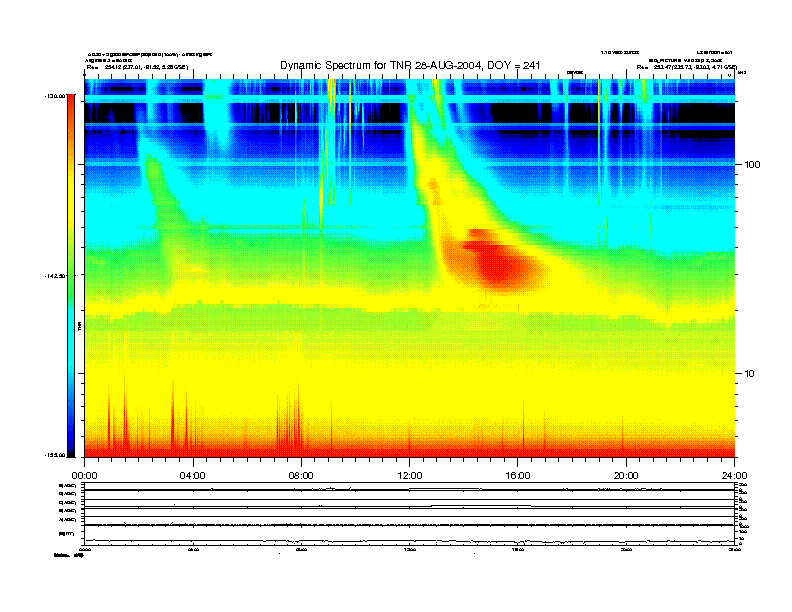
Task: Click the color scale bottom value -155.00
Action: coord(55,455)
